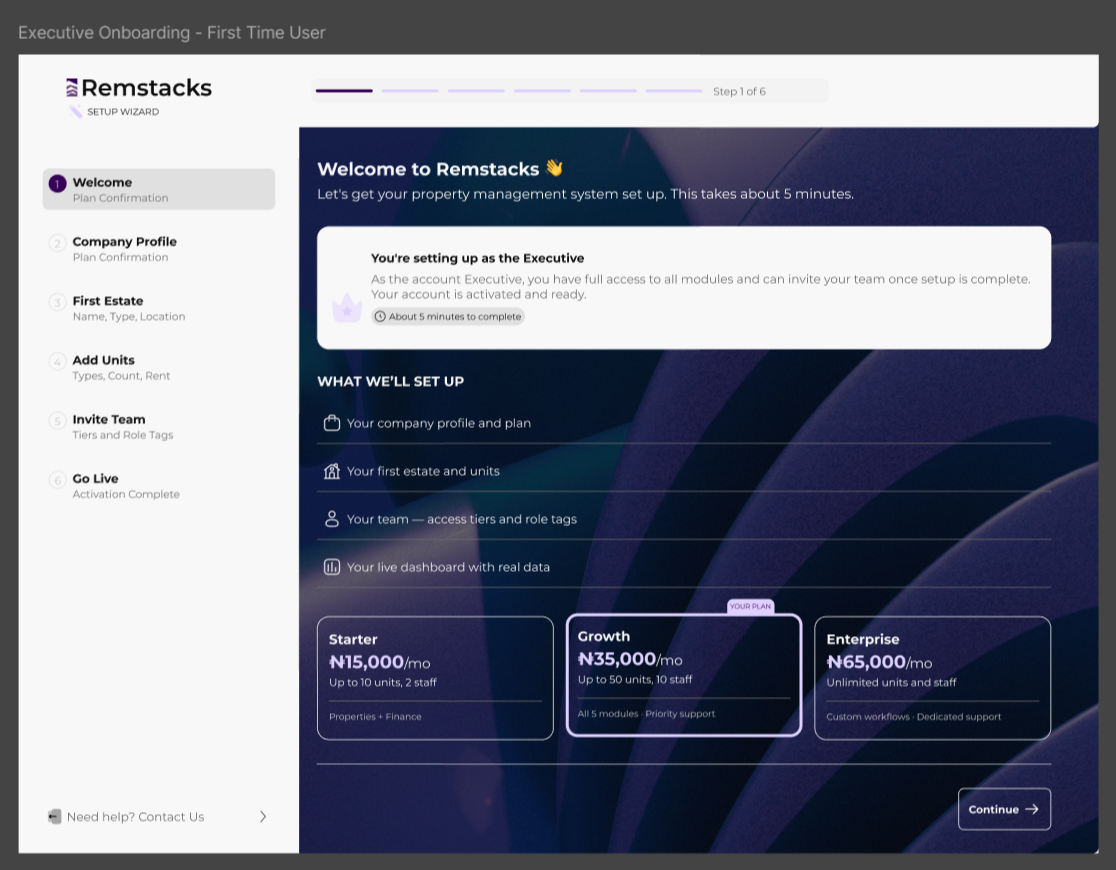Viewport: 1116px width, 870px height.
Task: Click the sixth progress bar segment
Action: (x=674, y=91)
